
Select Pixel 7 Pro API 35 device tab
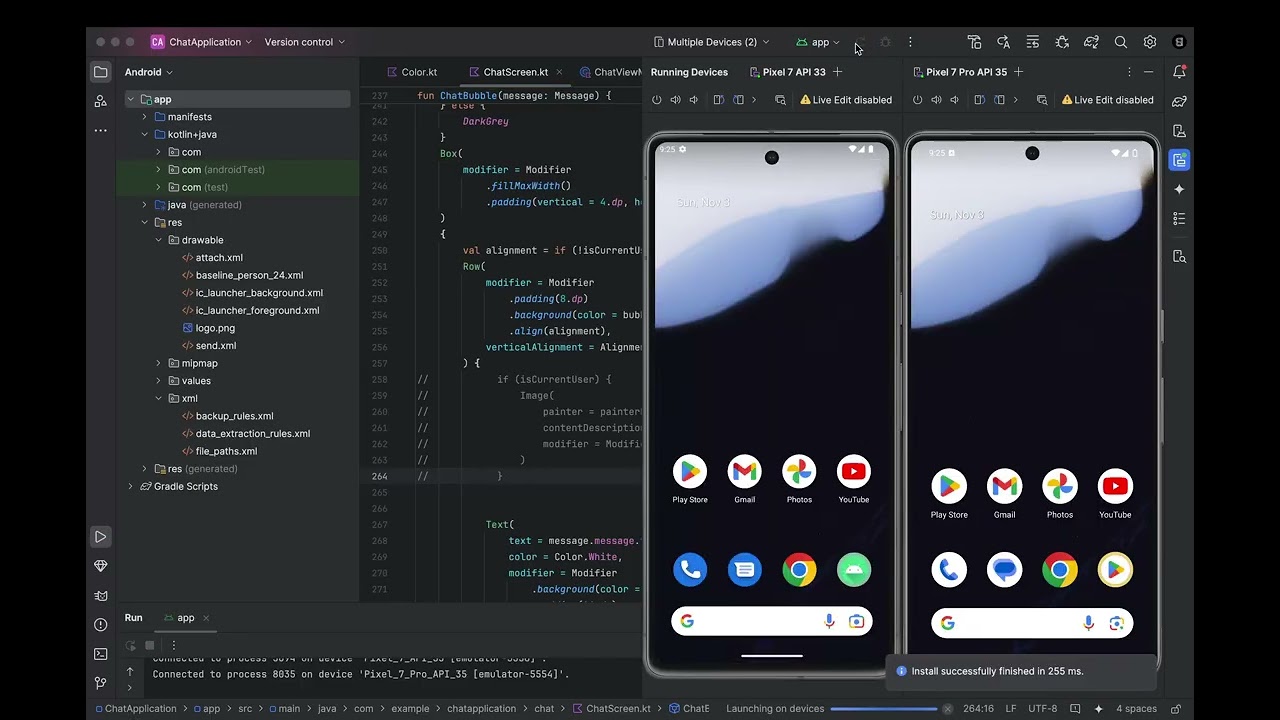pos(958,72)
